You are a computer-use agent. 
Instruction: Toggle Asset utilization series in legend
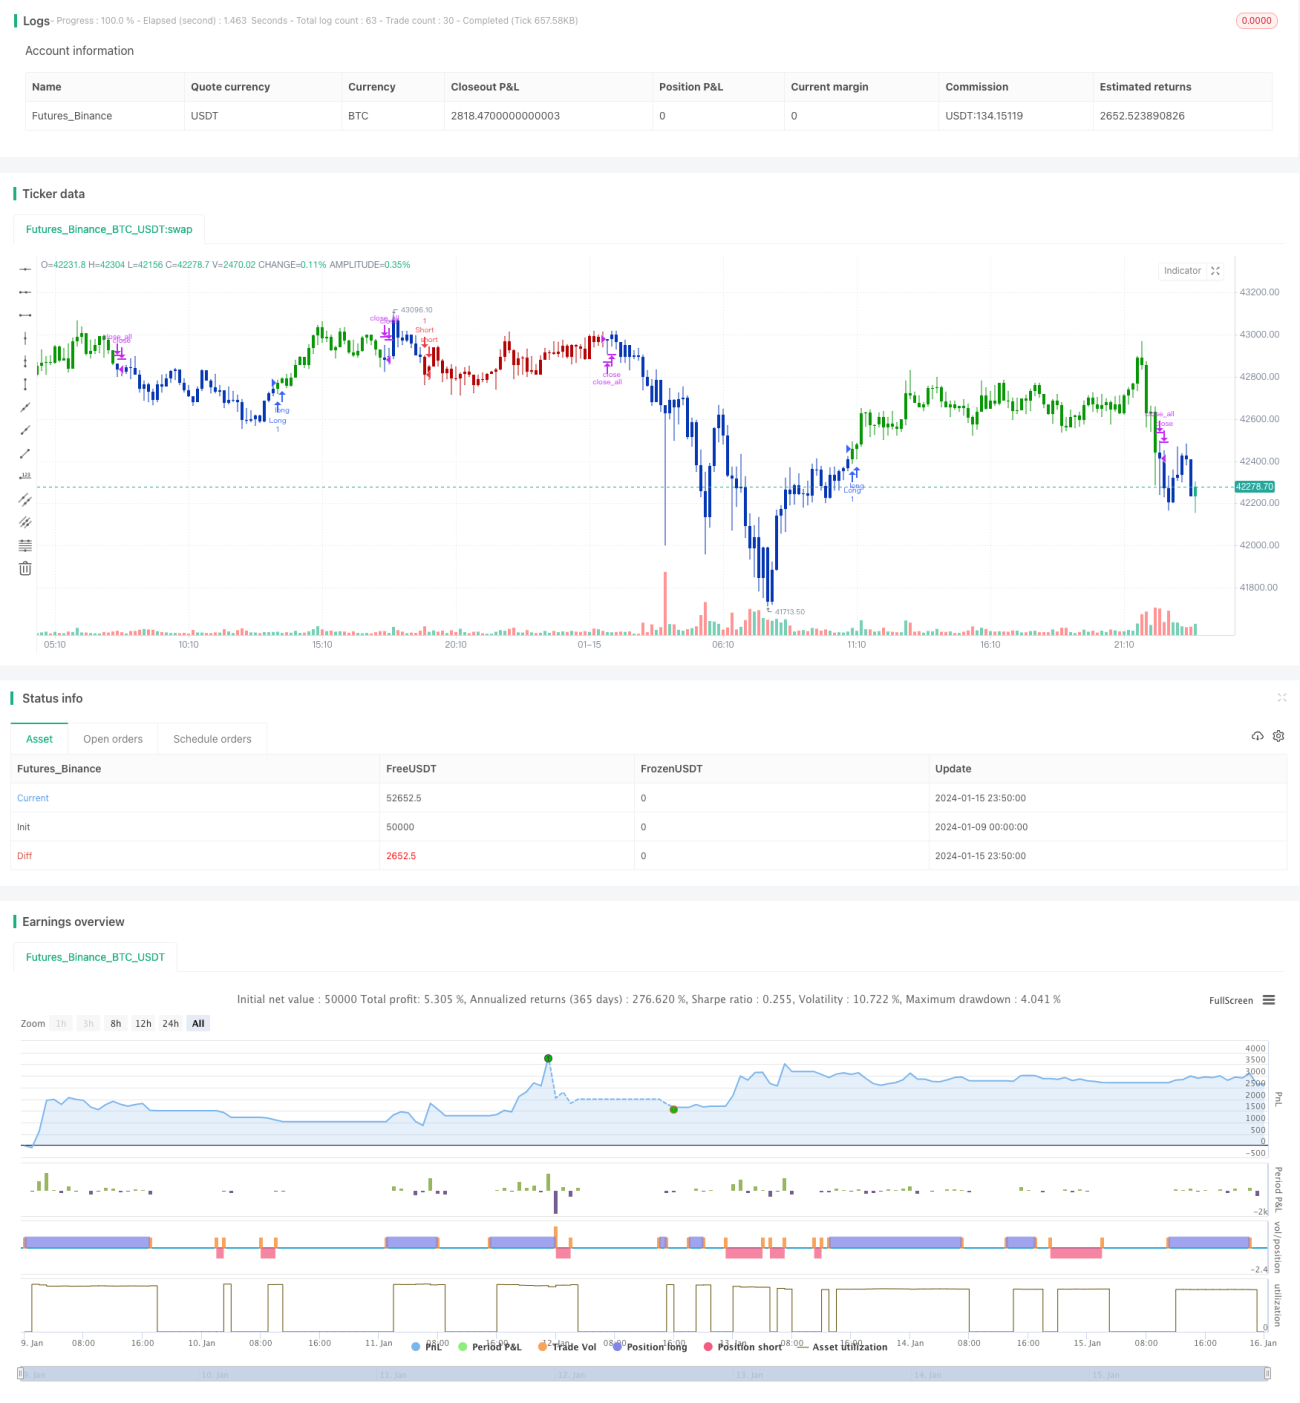click(x=842, y=1347)
